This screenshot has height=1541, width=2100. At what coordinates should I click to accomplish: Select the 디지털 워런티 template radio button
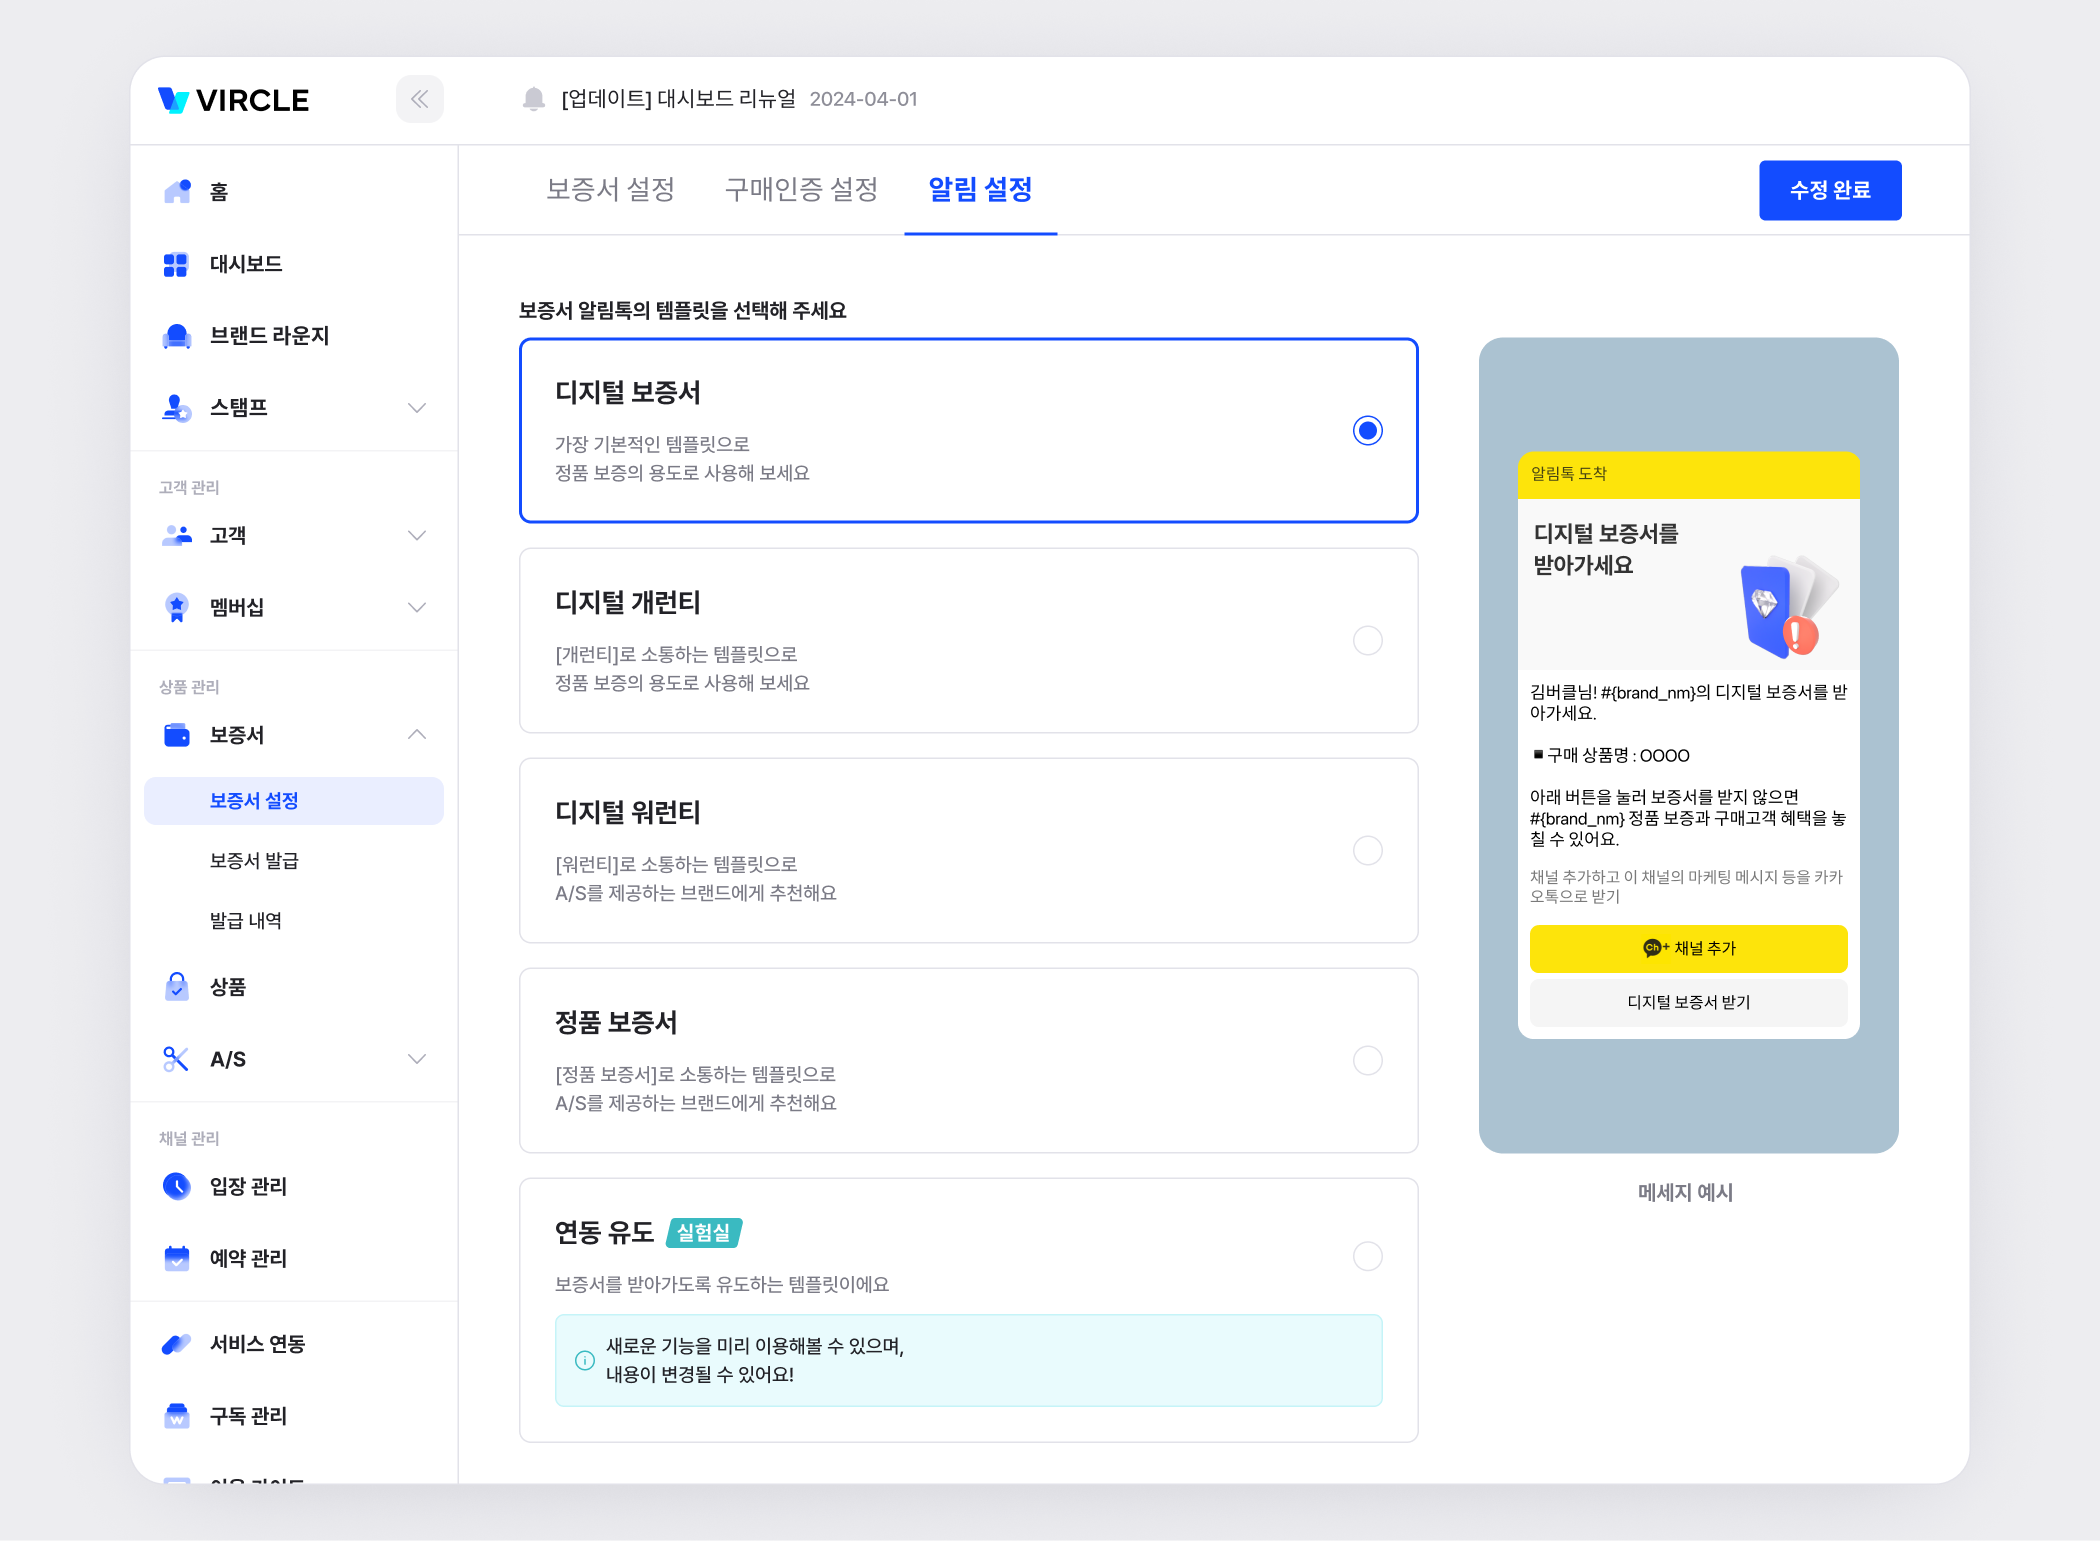(x=1367, y=850)
